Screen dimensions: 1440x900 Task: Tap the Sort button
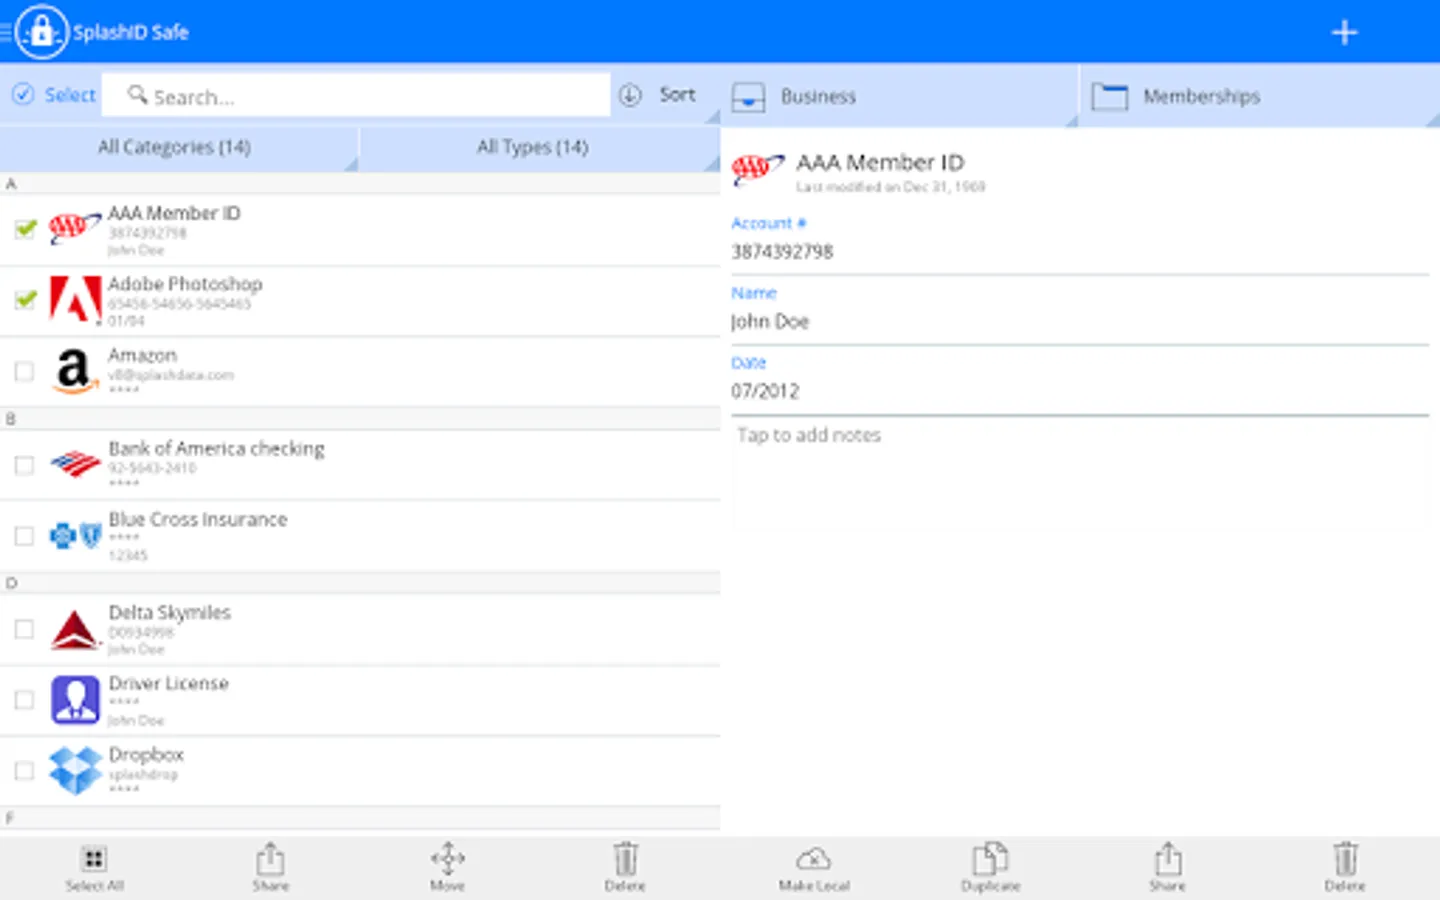pos(658,95)
